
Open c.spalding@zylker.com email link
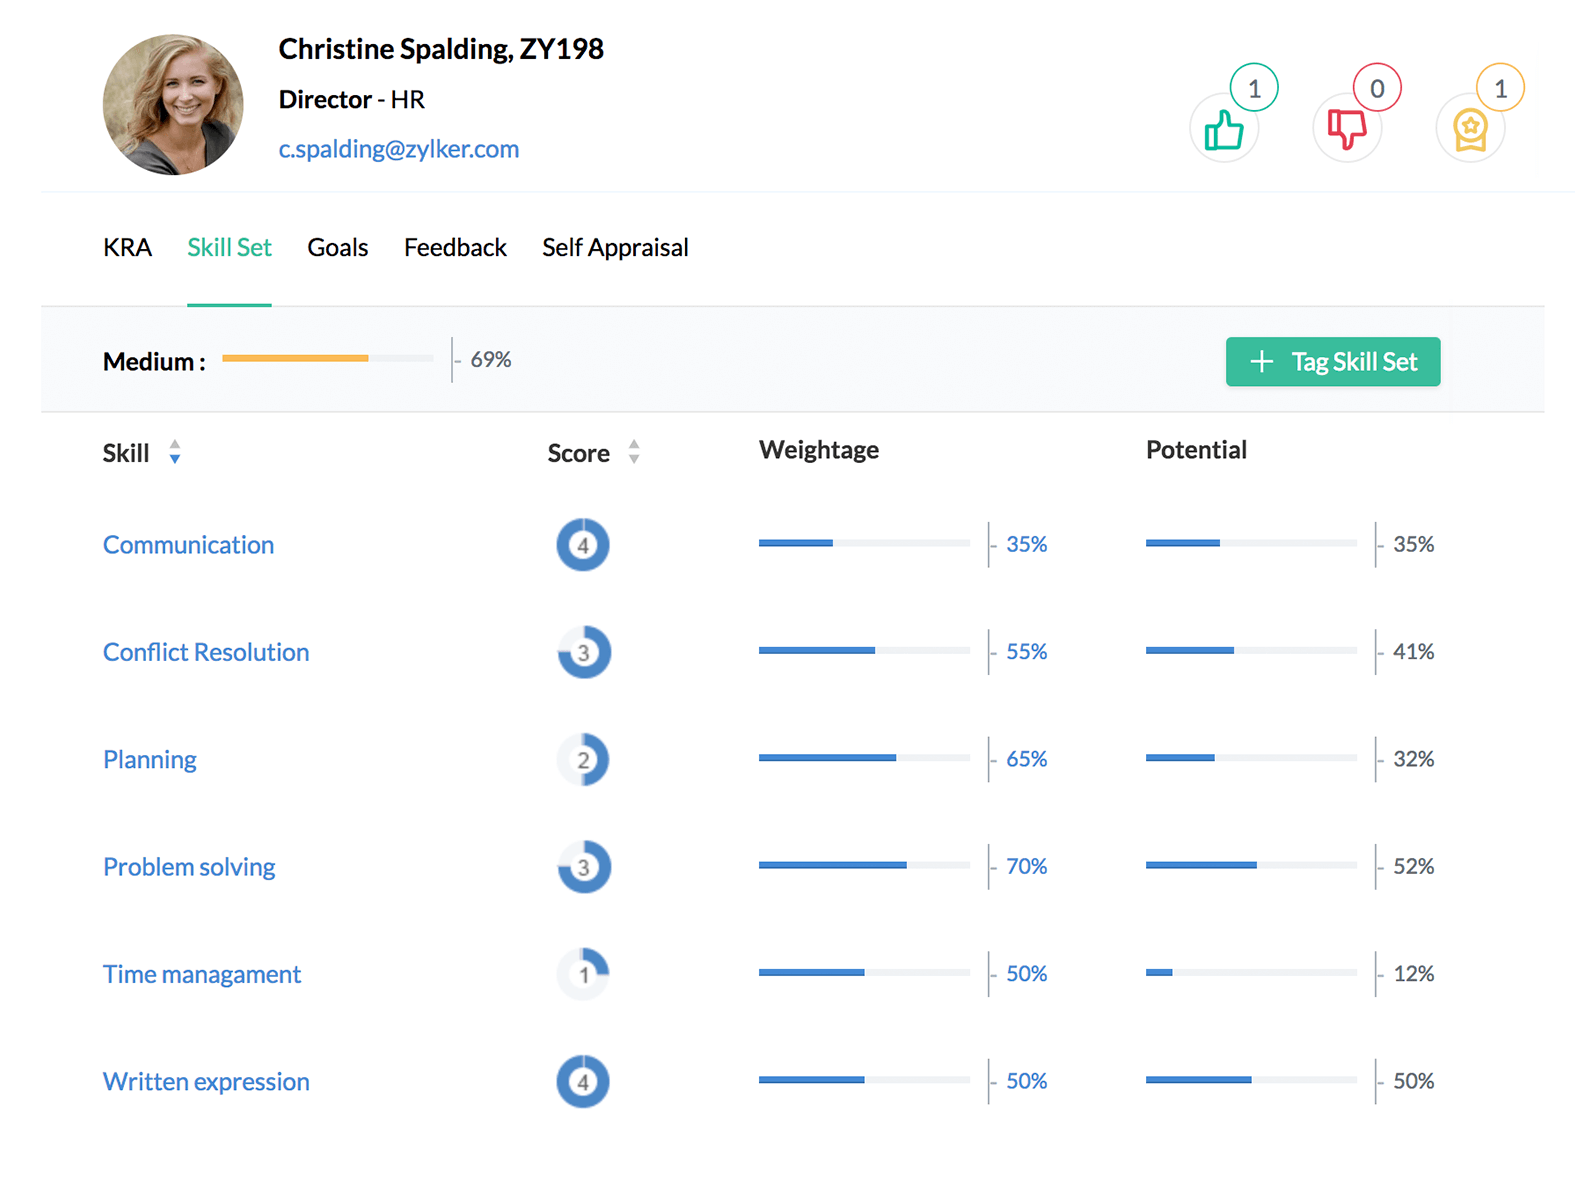[398, 149]
